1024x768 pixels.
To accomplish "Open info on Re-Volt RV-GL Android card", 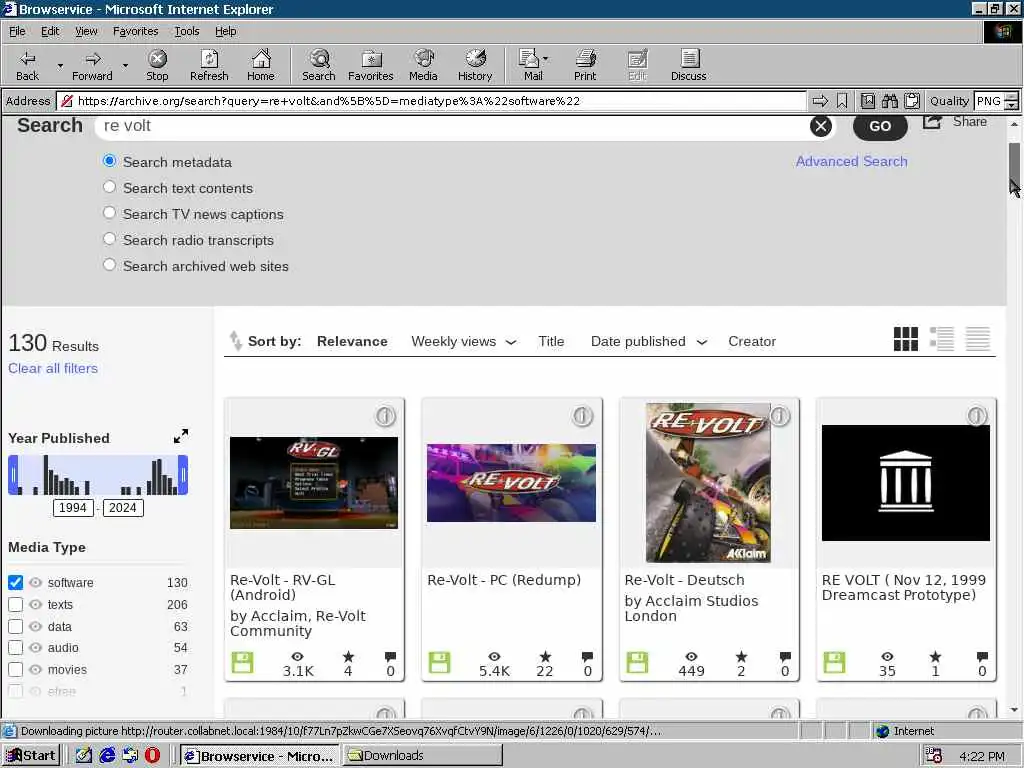I will 385,416.
